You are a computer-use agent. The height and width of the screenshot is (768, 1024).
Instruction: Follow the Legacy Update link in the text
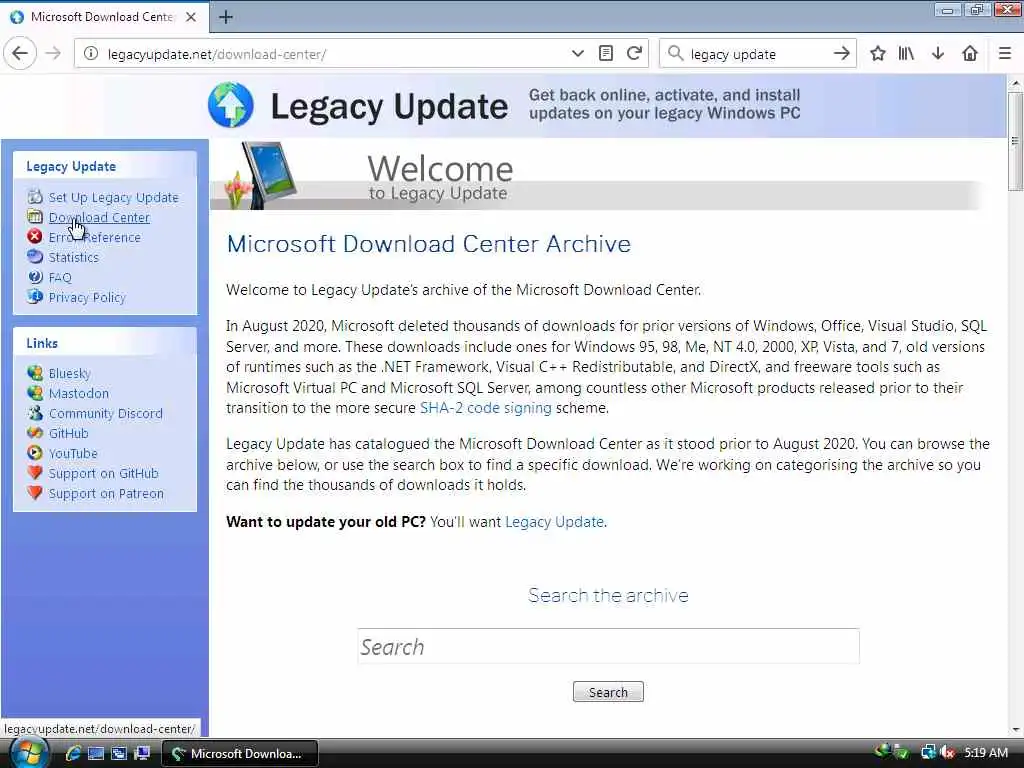[554, 522]
